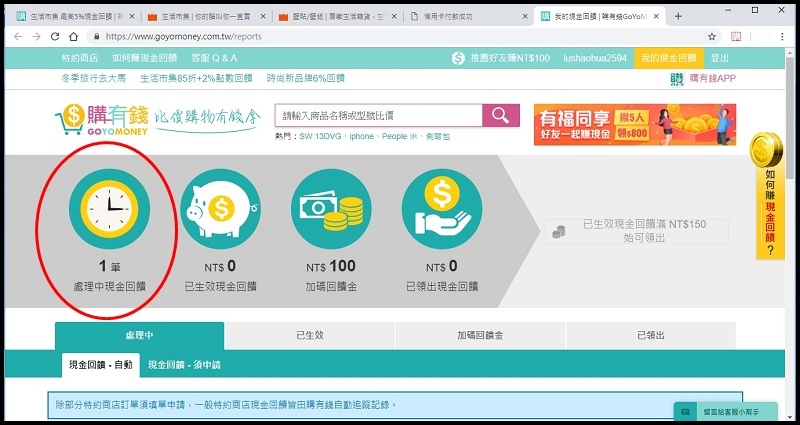Switch to the 已生效 tab
Viewport: 800px width, 425px height.
pyautogui.click(x=310, y=336)
